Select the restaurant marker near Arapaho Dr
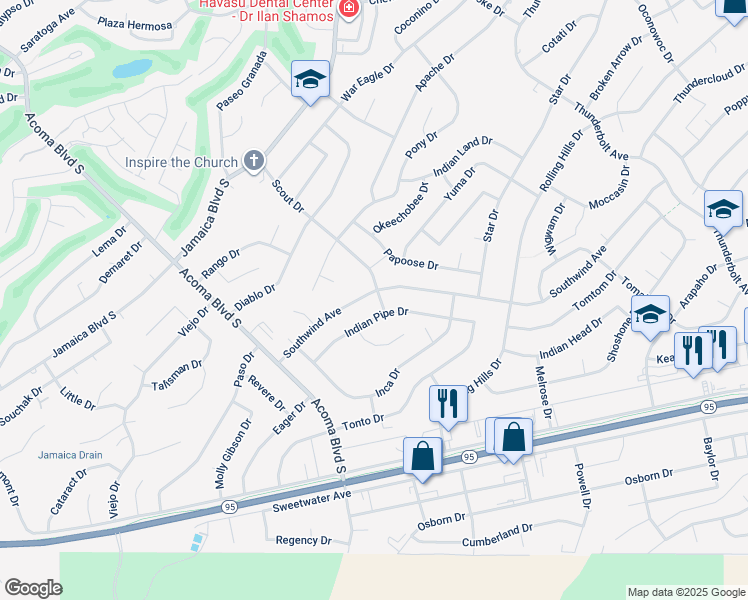This screenshot has width=748, height=600. click(x=693, y=352)
